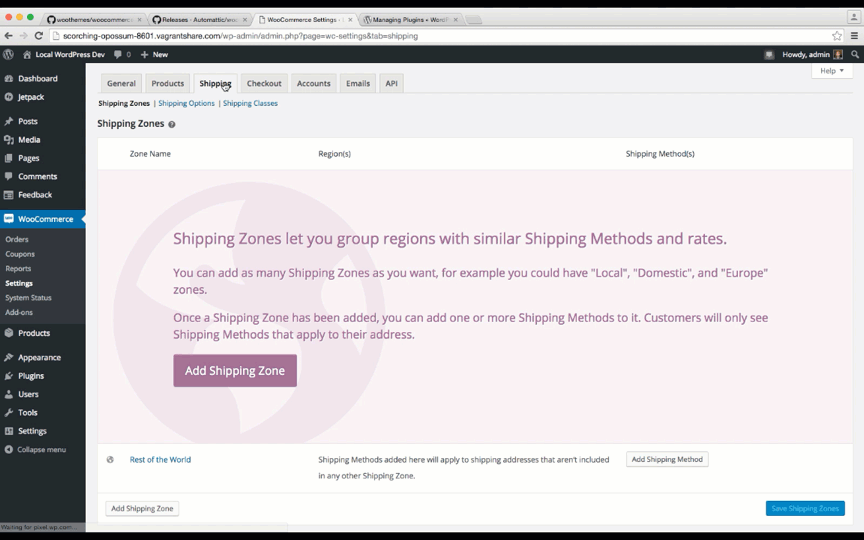
Task: Click the small Add Shipping Zone button at bottom
Action: pos(142,508)
